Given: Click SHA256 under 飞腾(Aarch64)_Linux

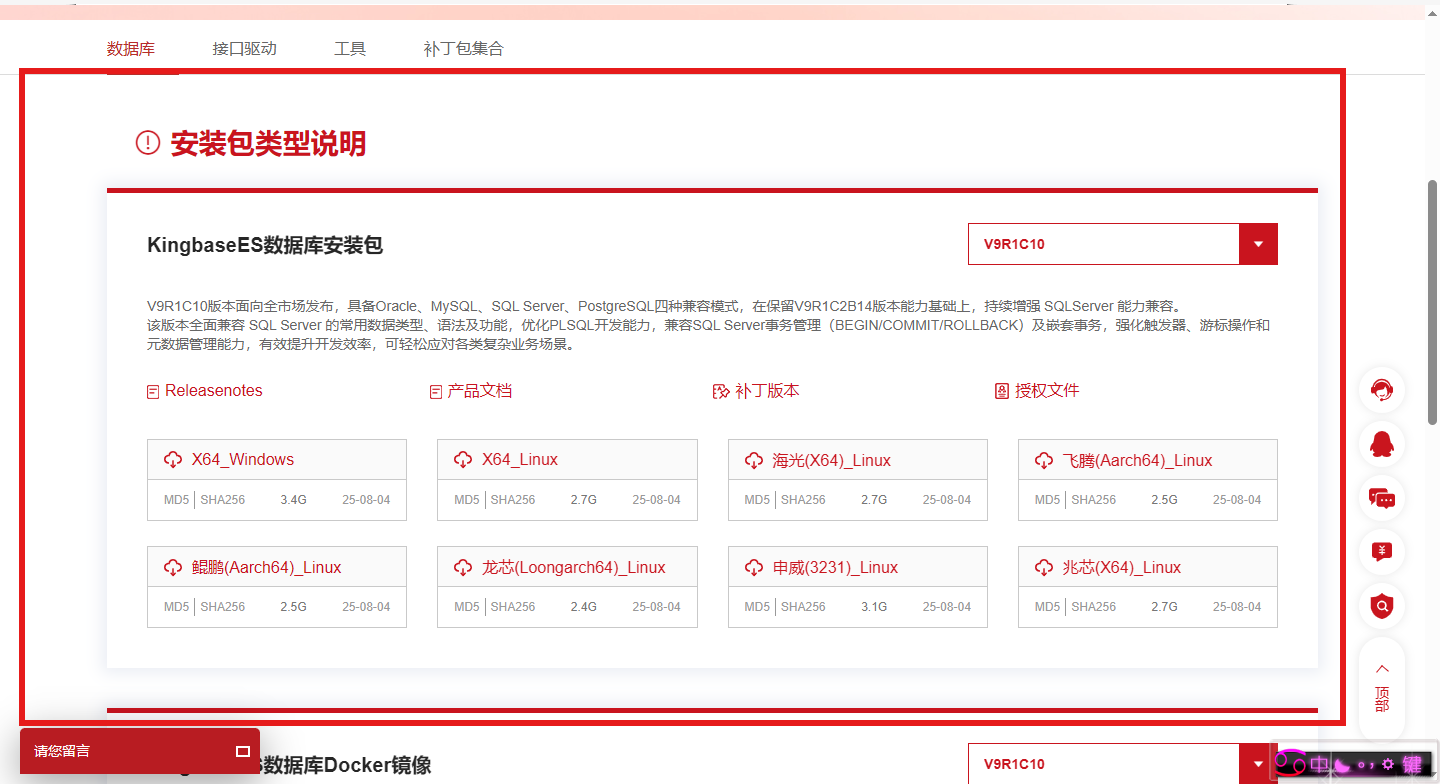Looking at the screenshot, I should coord(1094,499).
